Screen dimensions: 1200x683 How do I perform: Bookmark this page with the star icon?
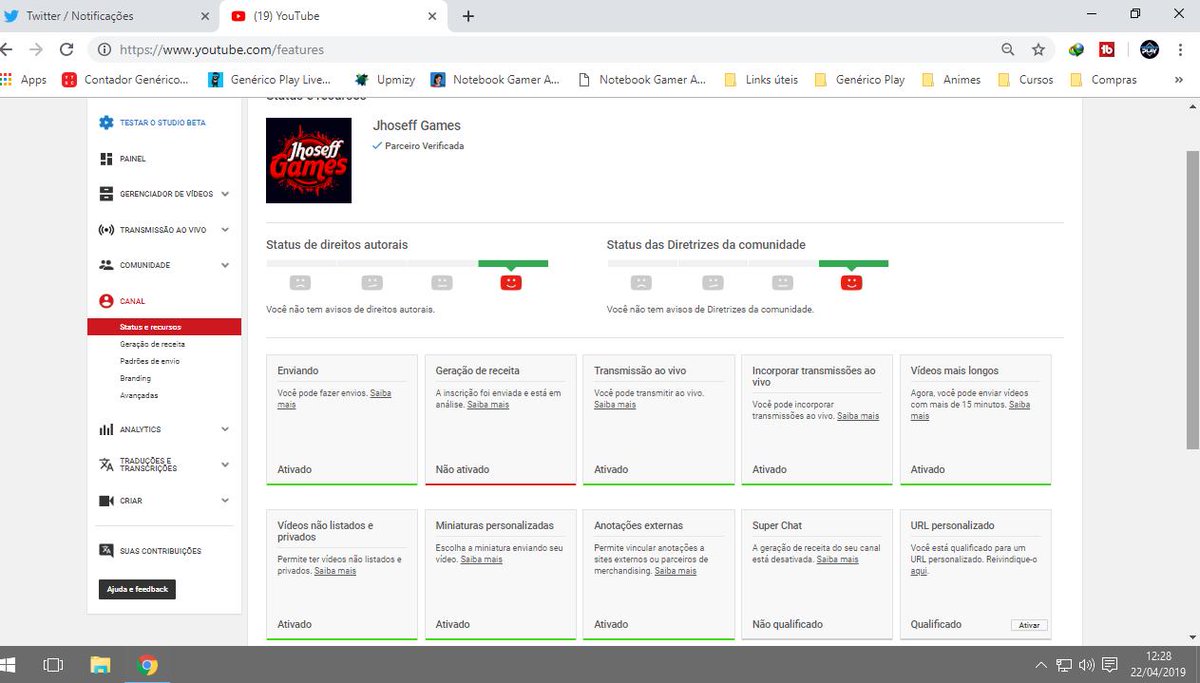coord(1038,49)
